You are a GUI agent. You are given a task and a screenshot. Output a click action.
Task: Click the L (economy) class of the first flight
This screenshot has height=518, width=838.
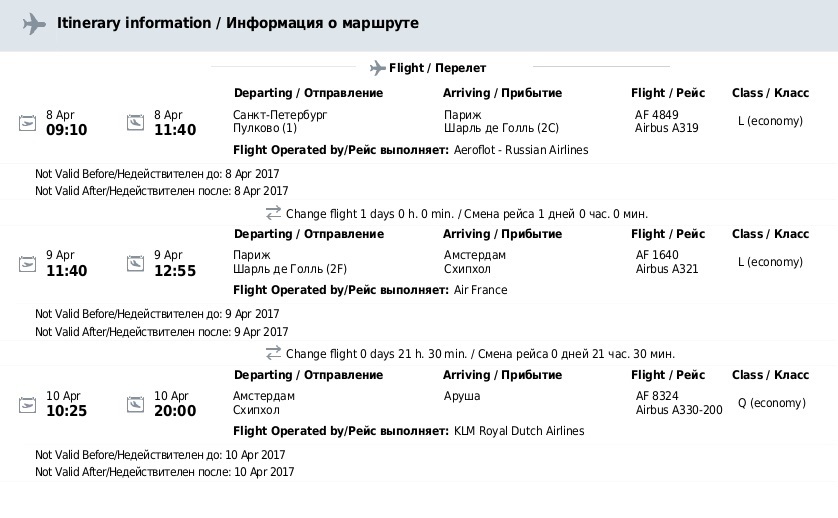770,121
